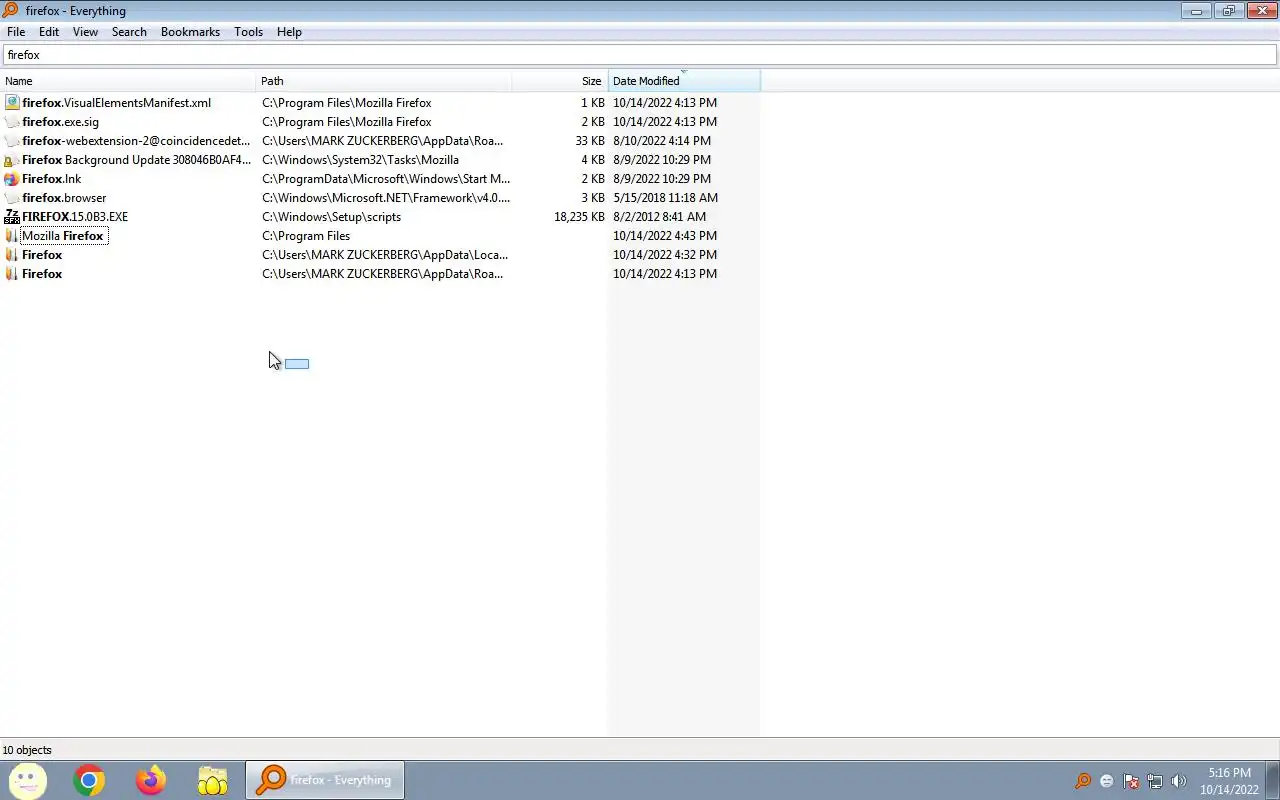The width and height of the screenshot is (1280, 800).
Task: Click the action center flag tray icon
Action: point(1131,781)
